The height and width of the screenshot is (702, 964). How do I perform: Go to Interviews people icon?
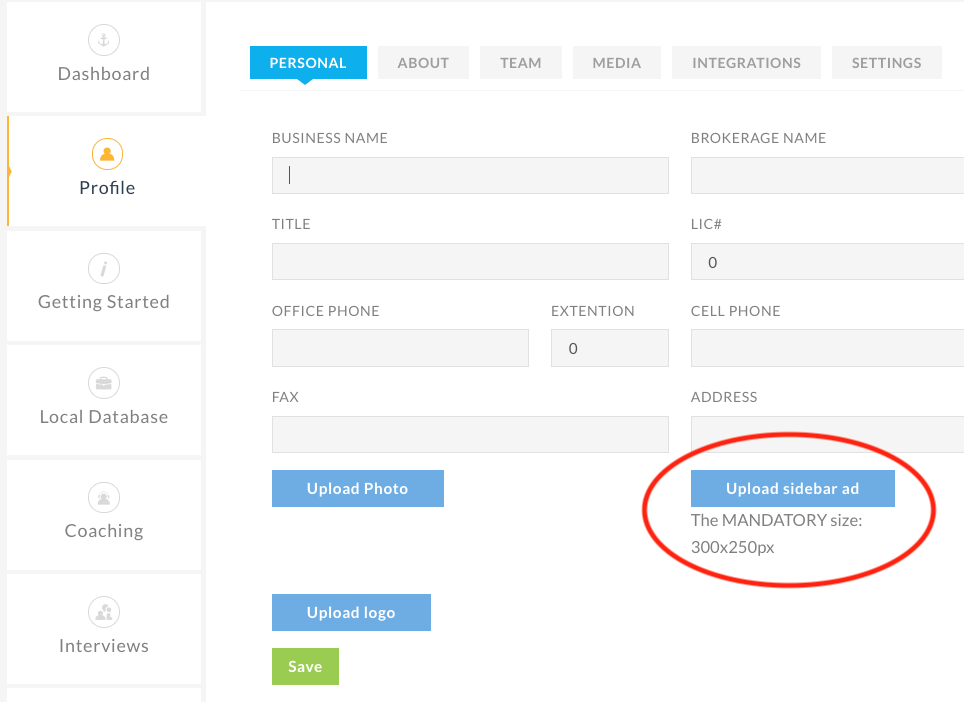tap(104, 612)
